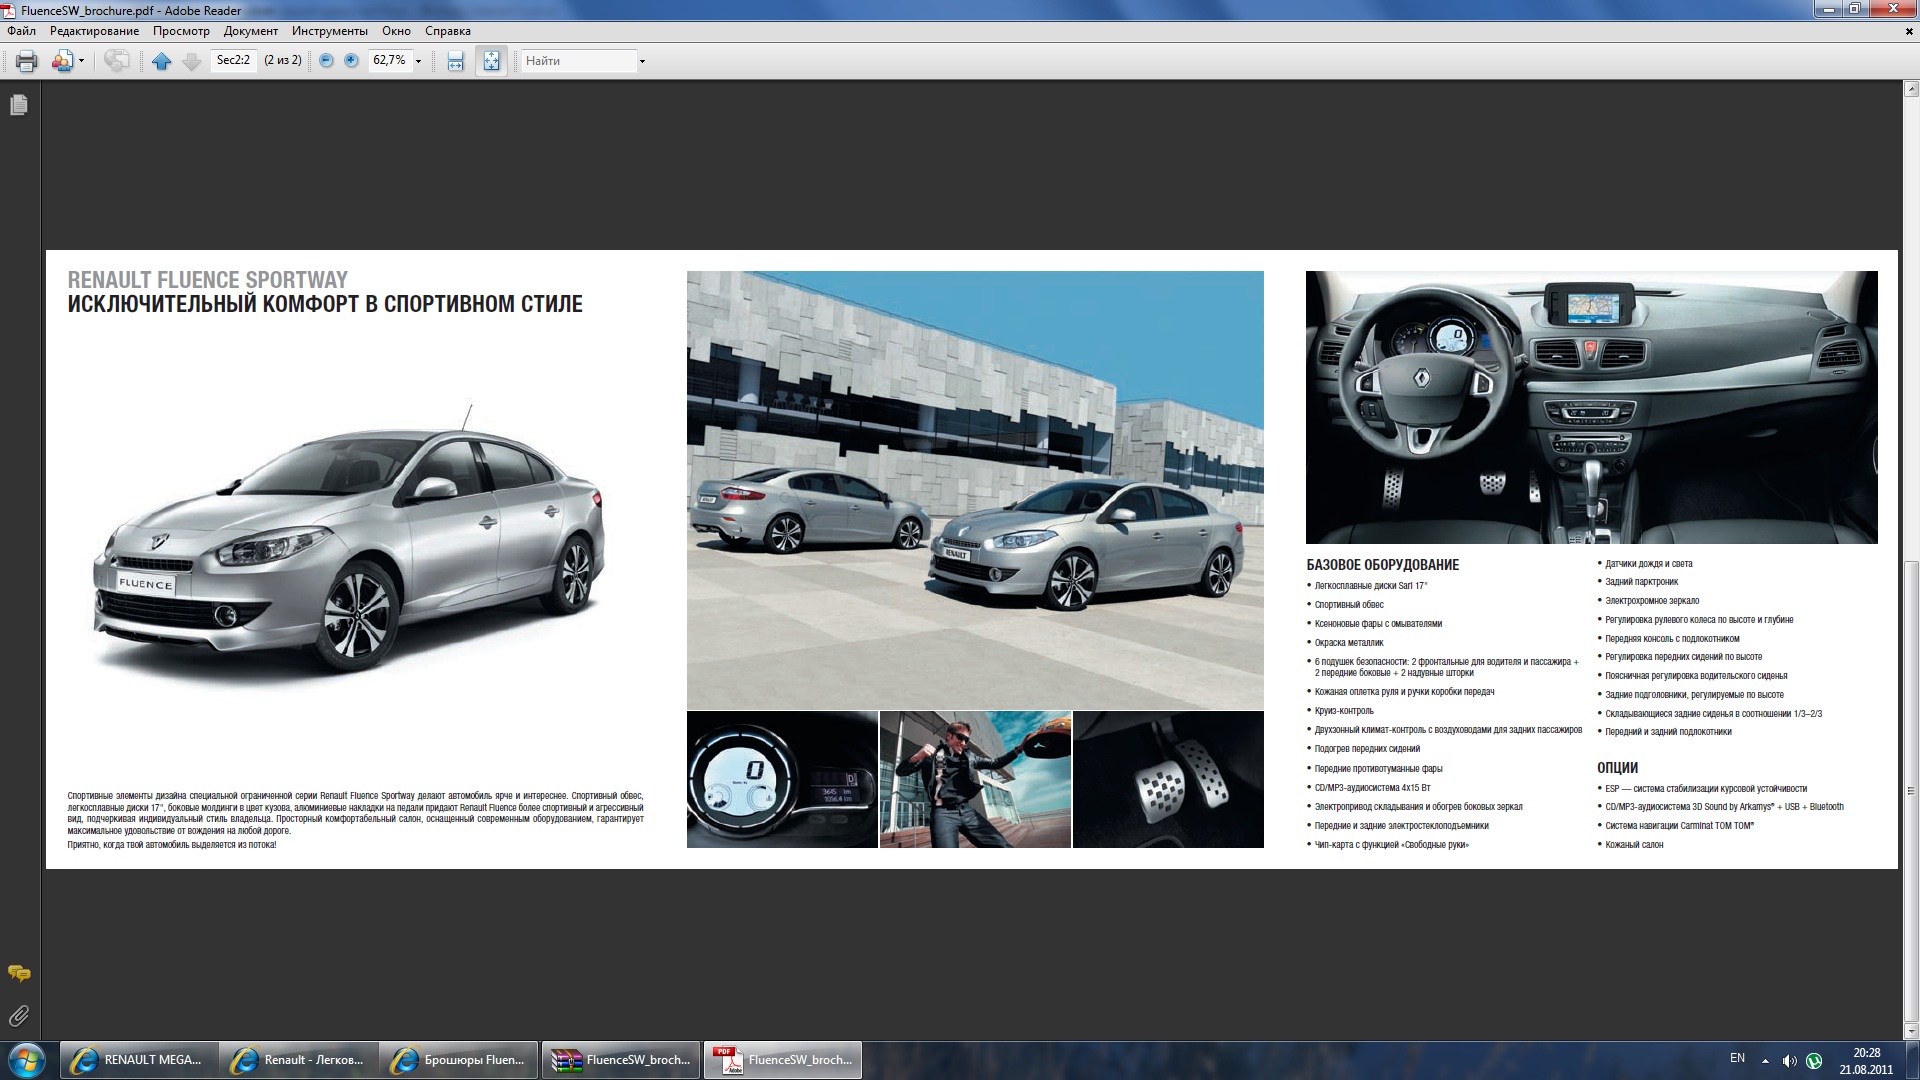1920x1080 pixels.
Task: Click the scrollbar down arrow
Action: coord(1911,1032)
